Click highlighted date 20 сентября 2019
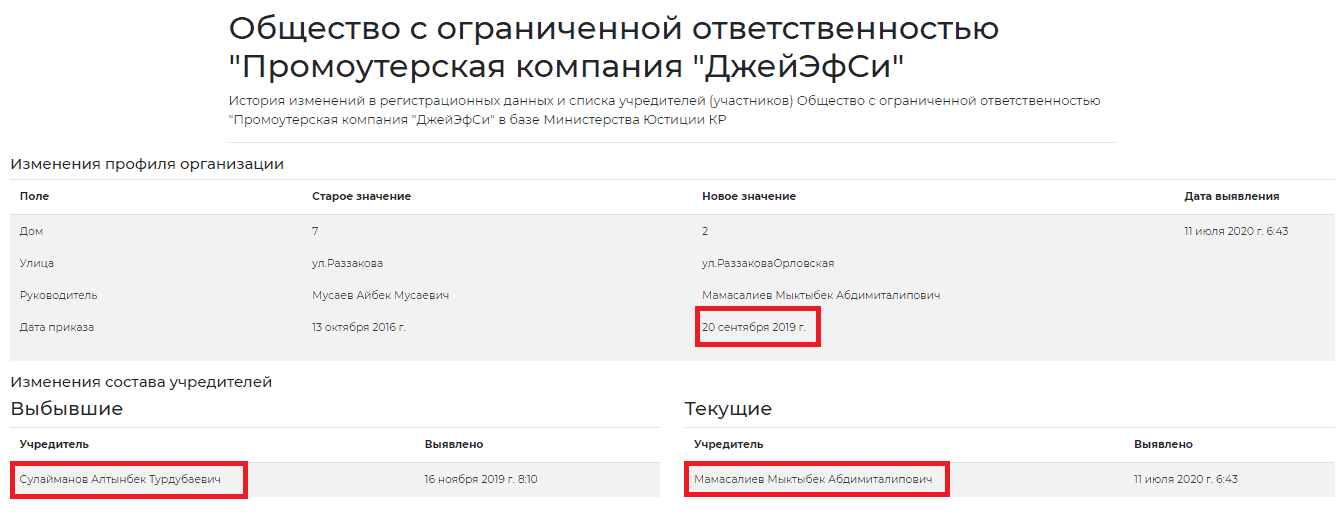This screenshot has height=527, width=1343. (753, 327)
